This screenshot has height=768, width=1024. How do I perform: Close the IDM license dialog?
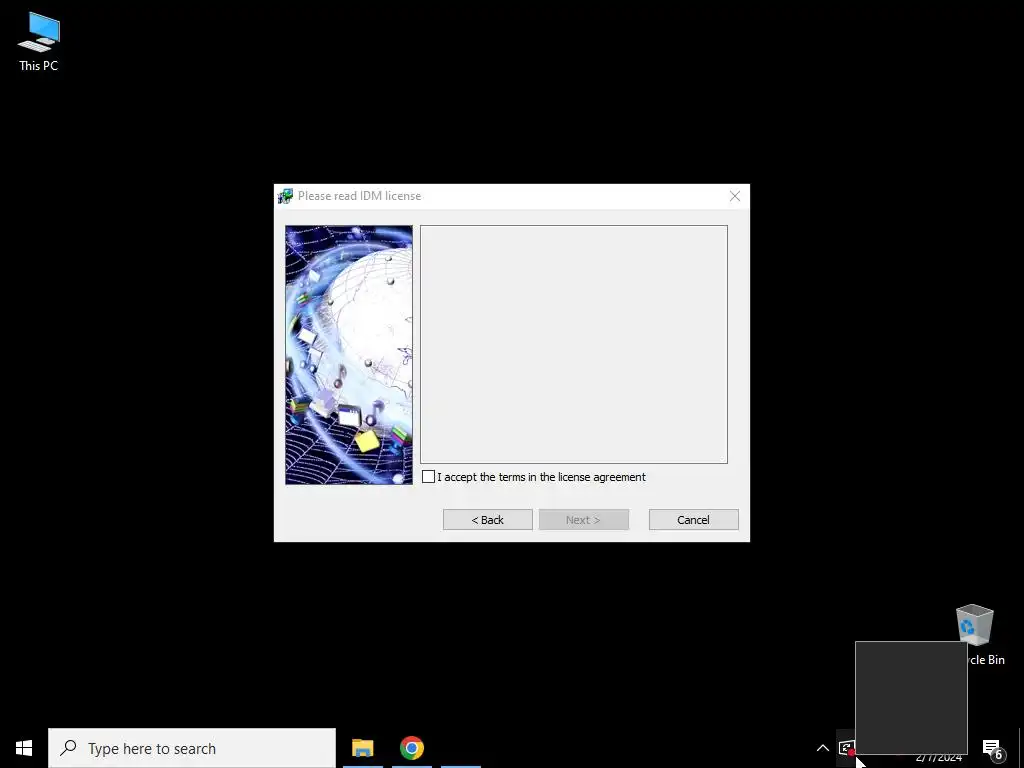[735, 196]
